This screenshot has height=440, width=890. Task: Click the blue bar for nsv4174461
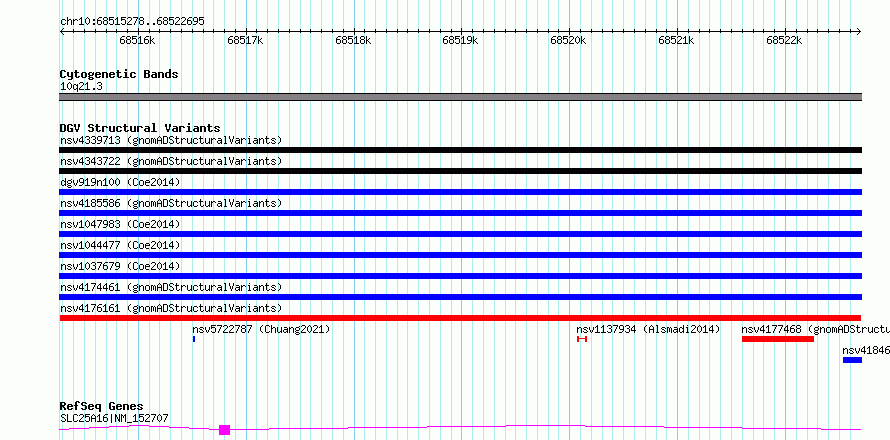point(460,297)
